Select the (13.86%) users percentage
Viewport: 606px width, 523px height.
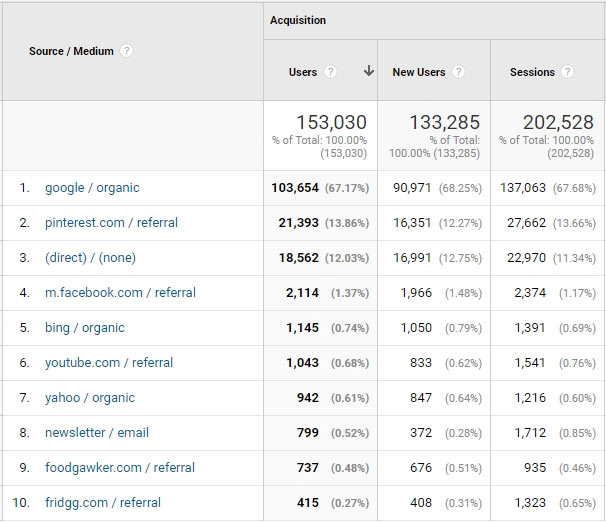pyautogui.click(x=347, y=223)
